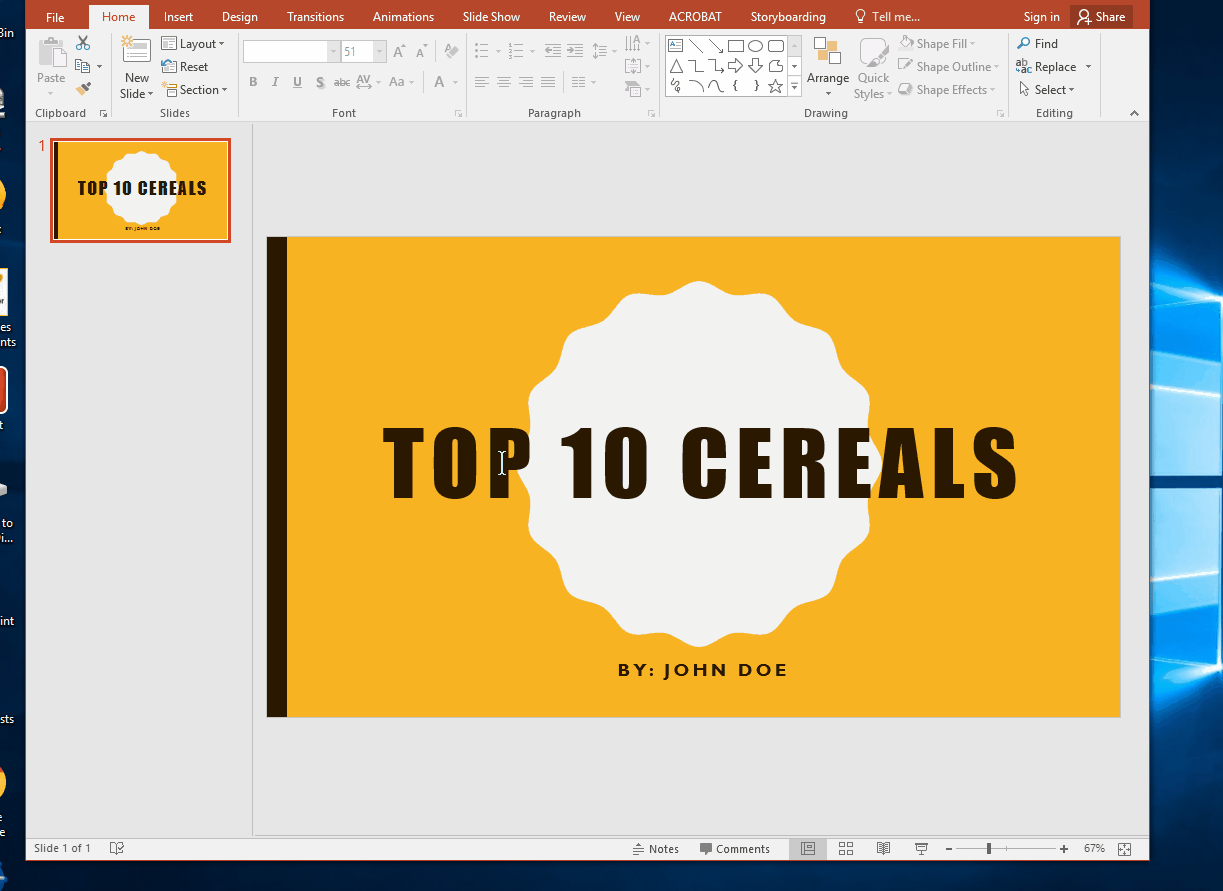Toggle Strikethrough formatting

342,82
